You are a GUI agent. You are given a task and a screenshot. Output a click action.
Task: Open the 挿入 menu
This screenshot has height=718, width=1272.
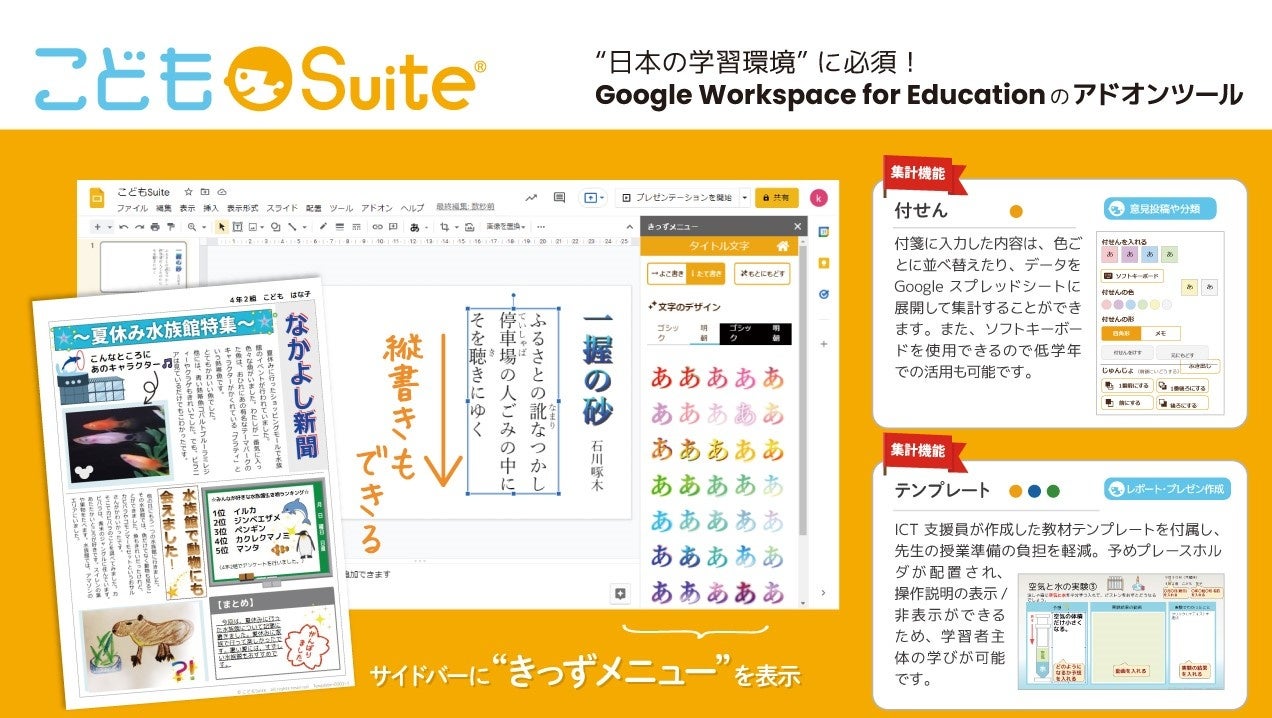point(212,209)
